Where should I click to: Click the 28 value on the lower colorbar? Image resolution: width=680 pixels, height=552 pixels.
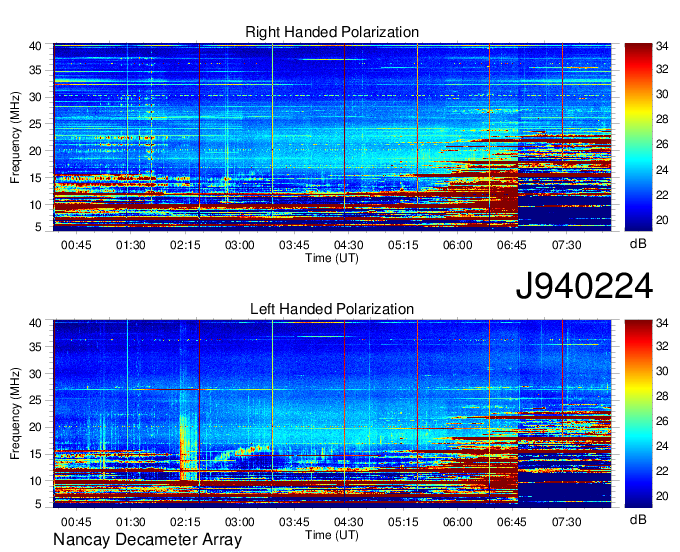coord(662,396)
